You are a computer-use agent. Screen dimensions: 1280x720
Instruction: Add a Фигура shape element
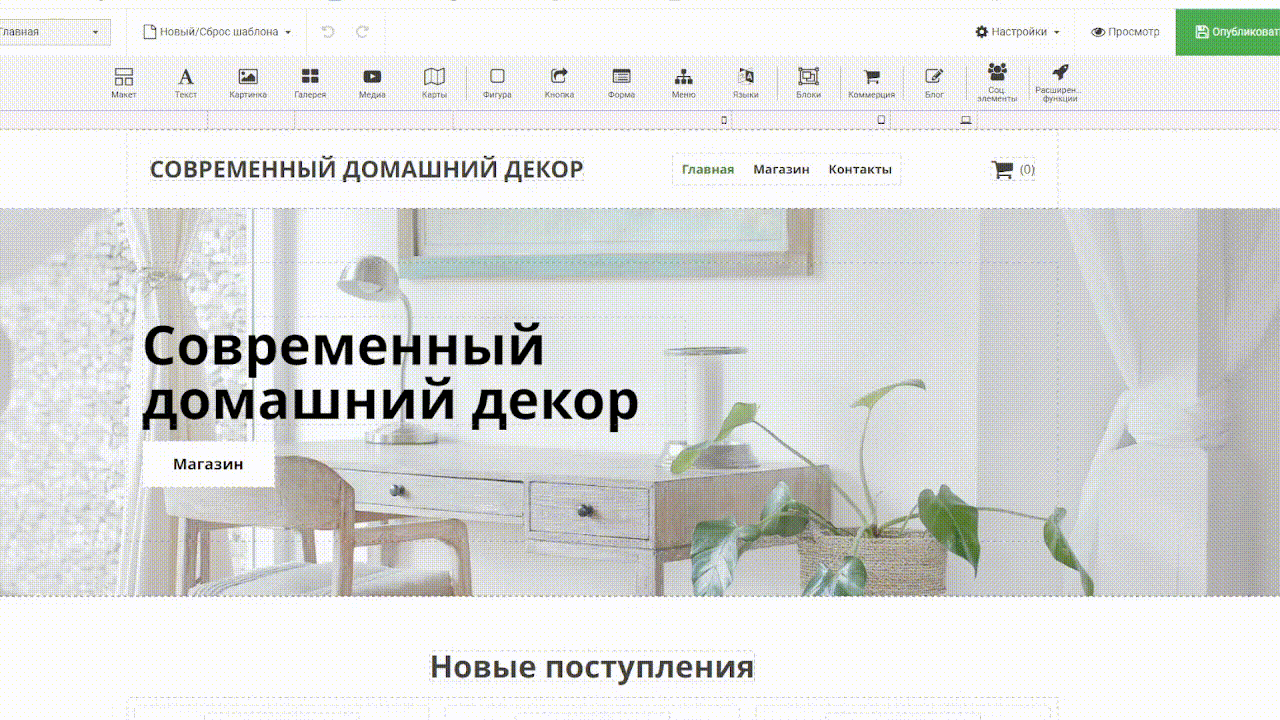click(x=497, y=82)
